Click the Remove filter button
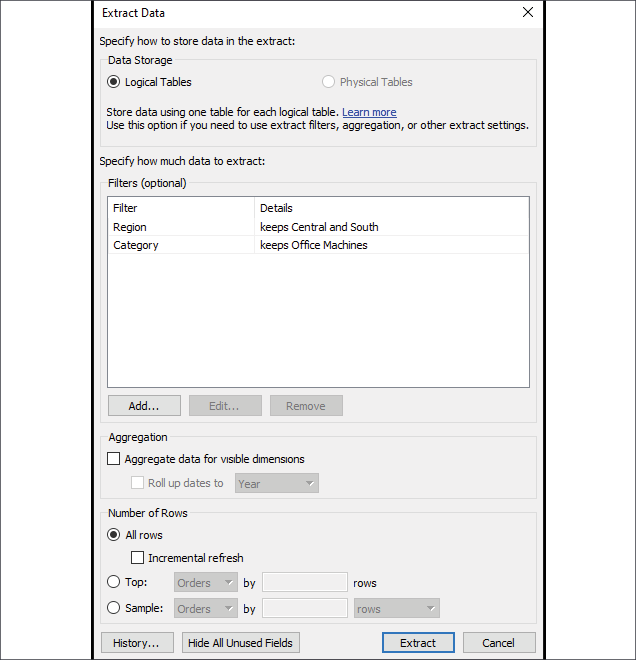Viewport: 636px width, 660px height. [x=306, y=406]
